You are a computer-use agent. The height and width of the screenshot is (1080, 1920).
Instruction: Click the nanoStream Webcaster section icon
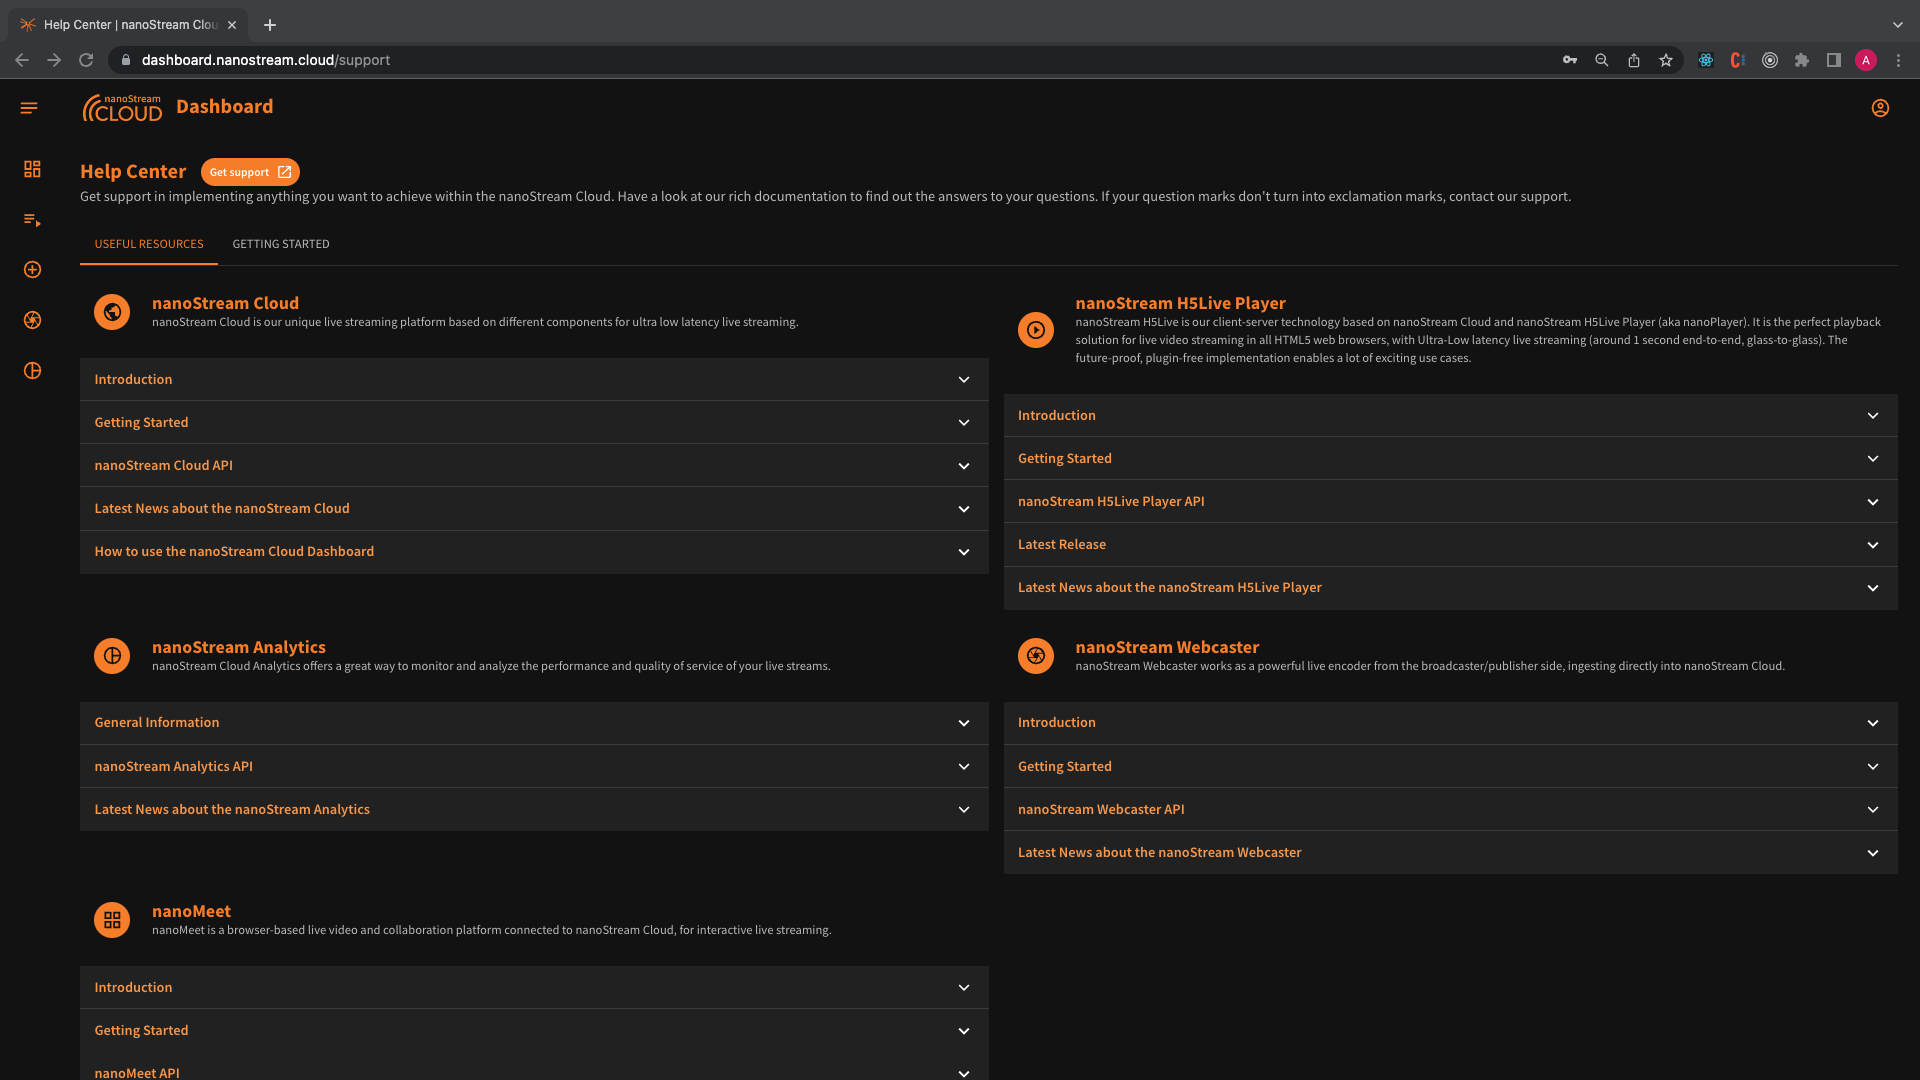click(x=1036, y=656)
